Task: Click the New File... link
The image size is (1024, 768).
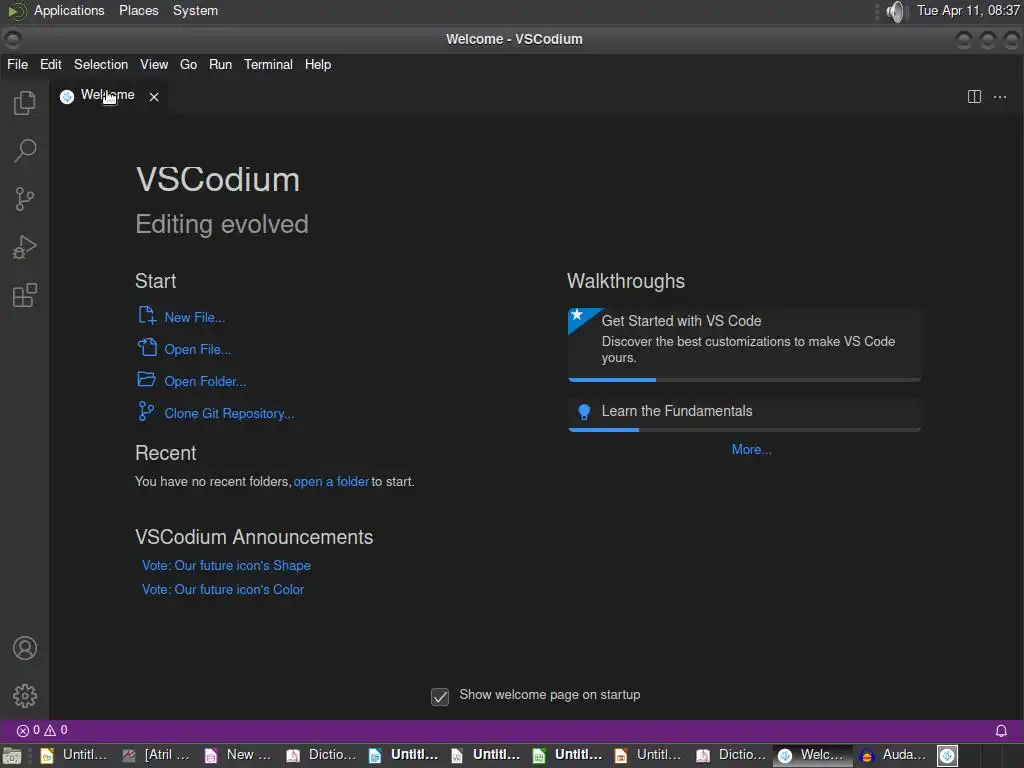Action: coord(195,317)
